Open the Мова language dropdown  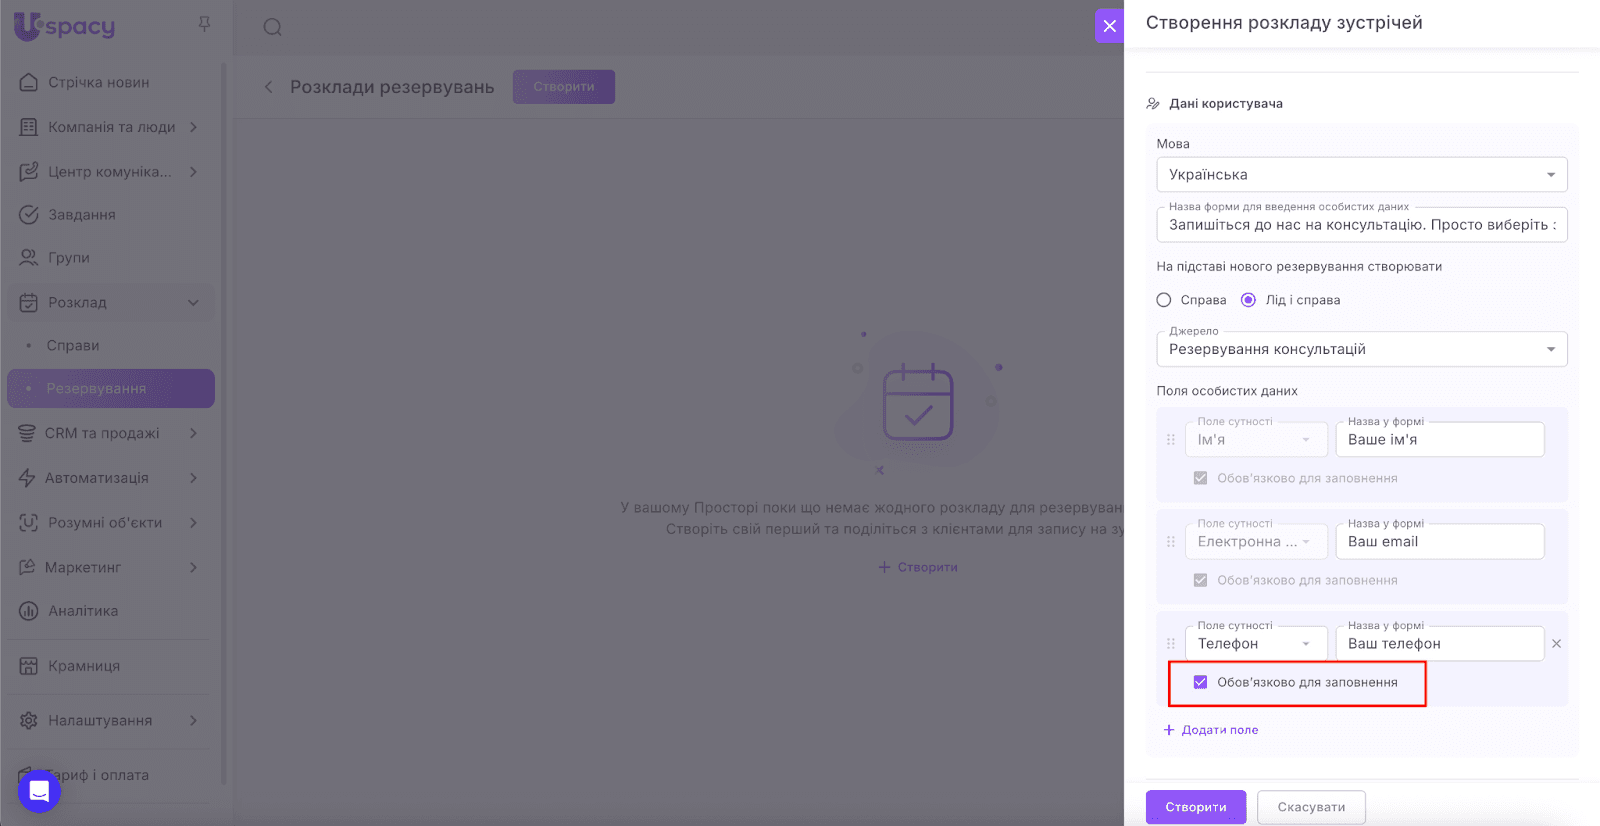pyautogui.click(x=1361, y=175)
